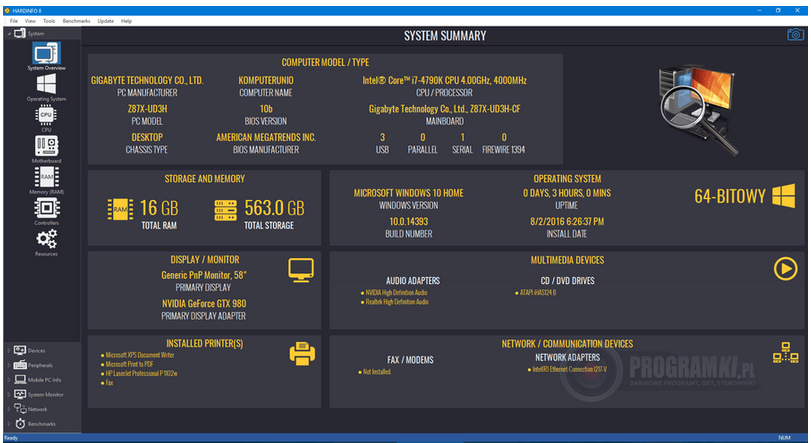Click the ATAPI iHAS124 B drive entry
The image size is (811, 443).
tap(538, 293)
